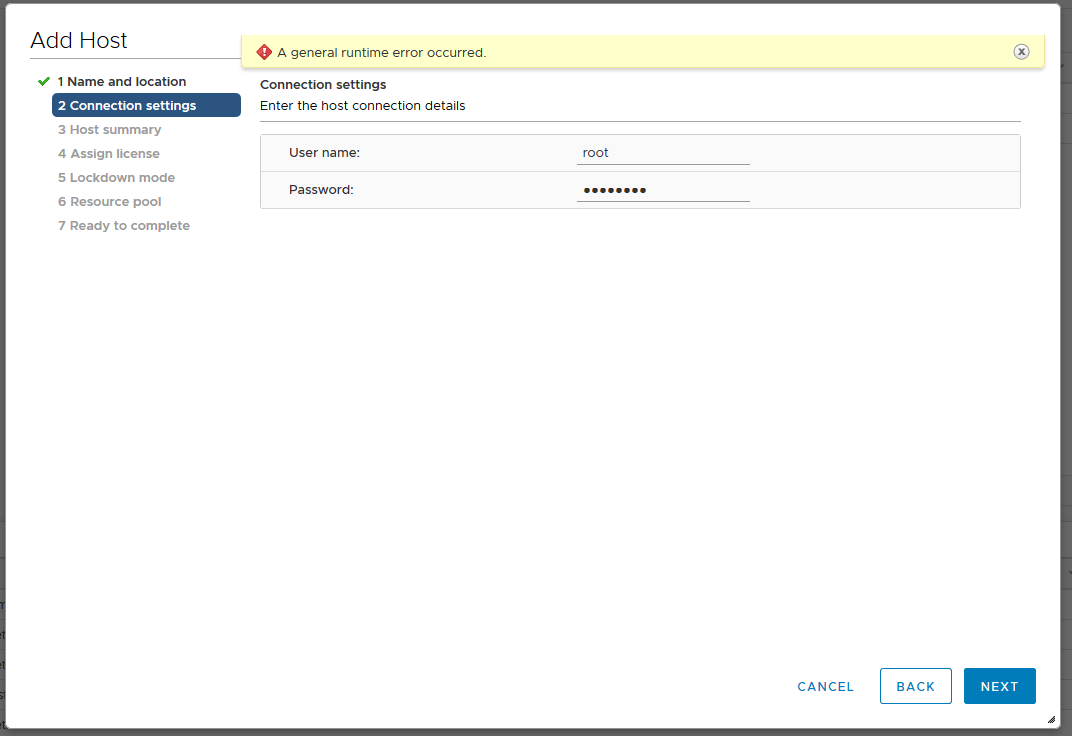This screenshot has height=736, width=1072.
Task: Click the Add Host dialog title
Action: click(79, 41)
